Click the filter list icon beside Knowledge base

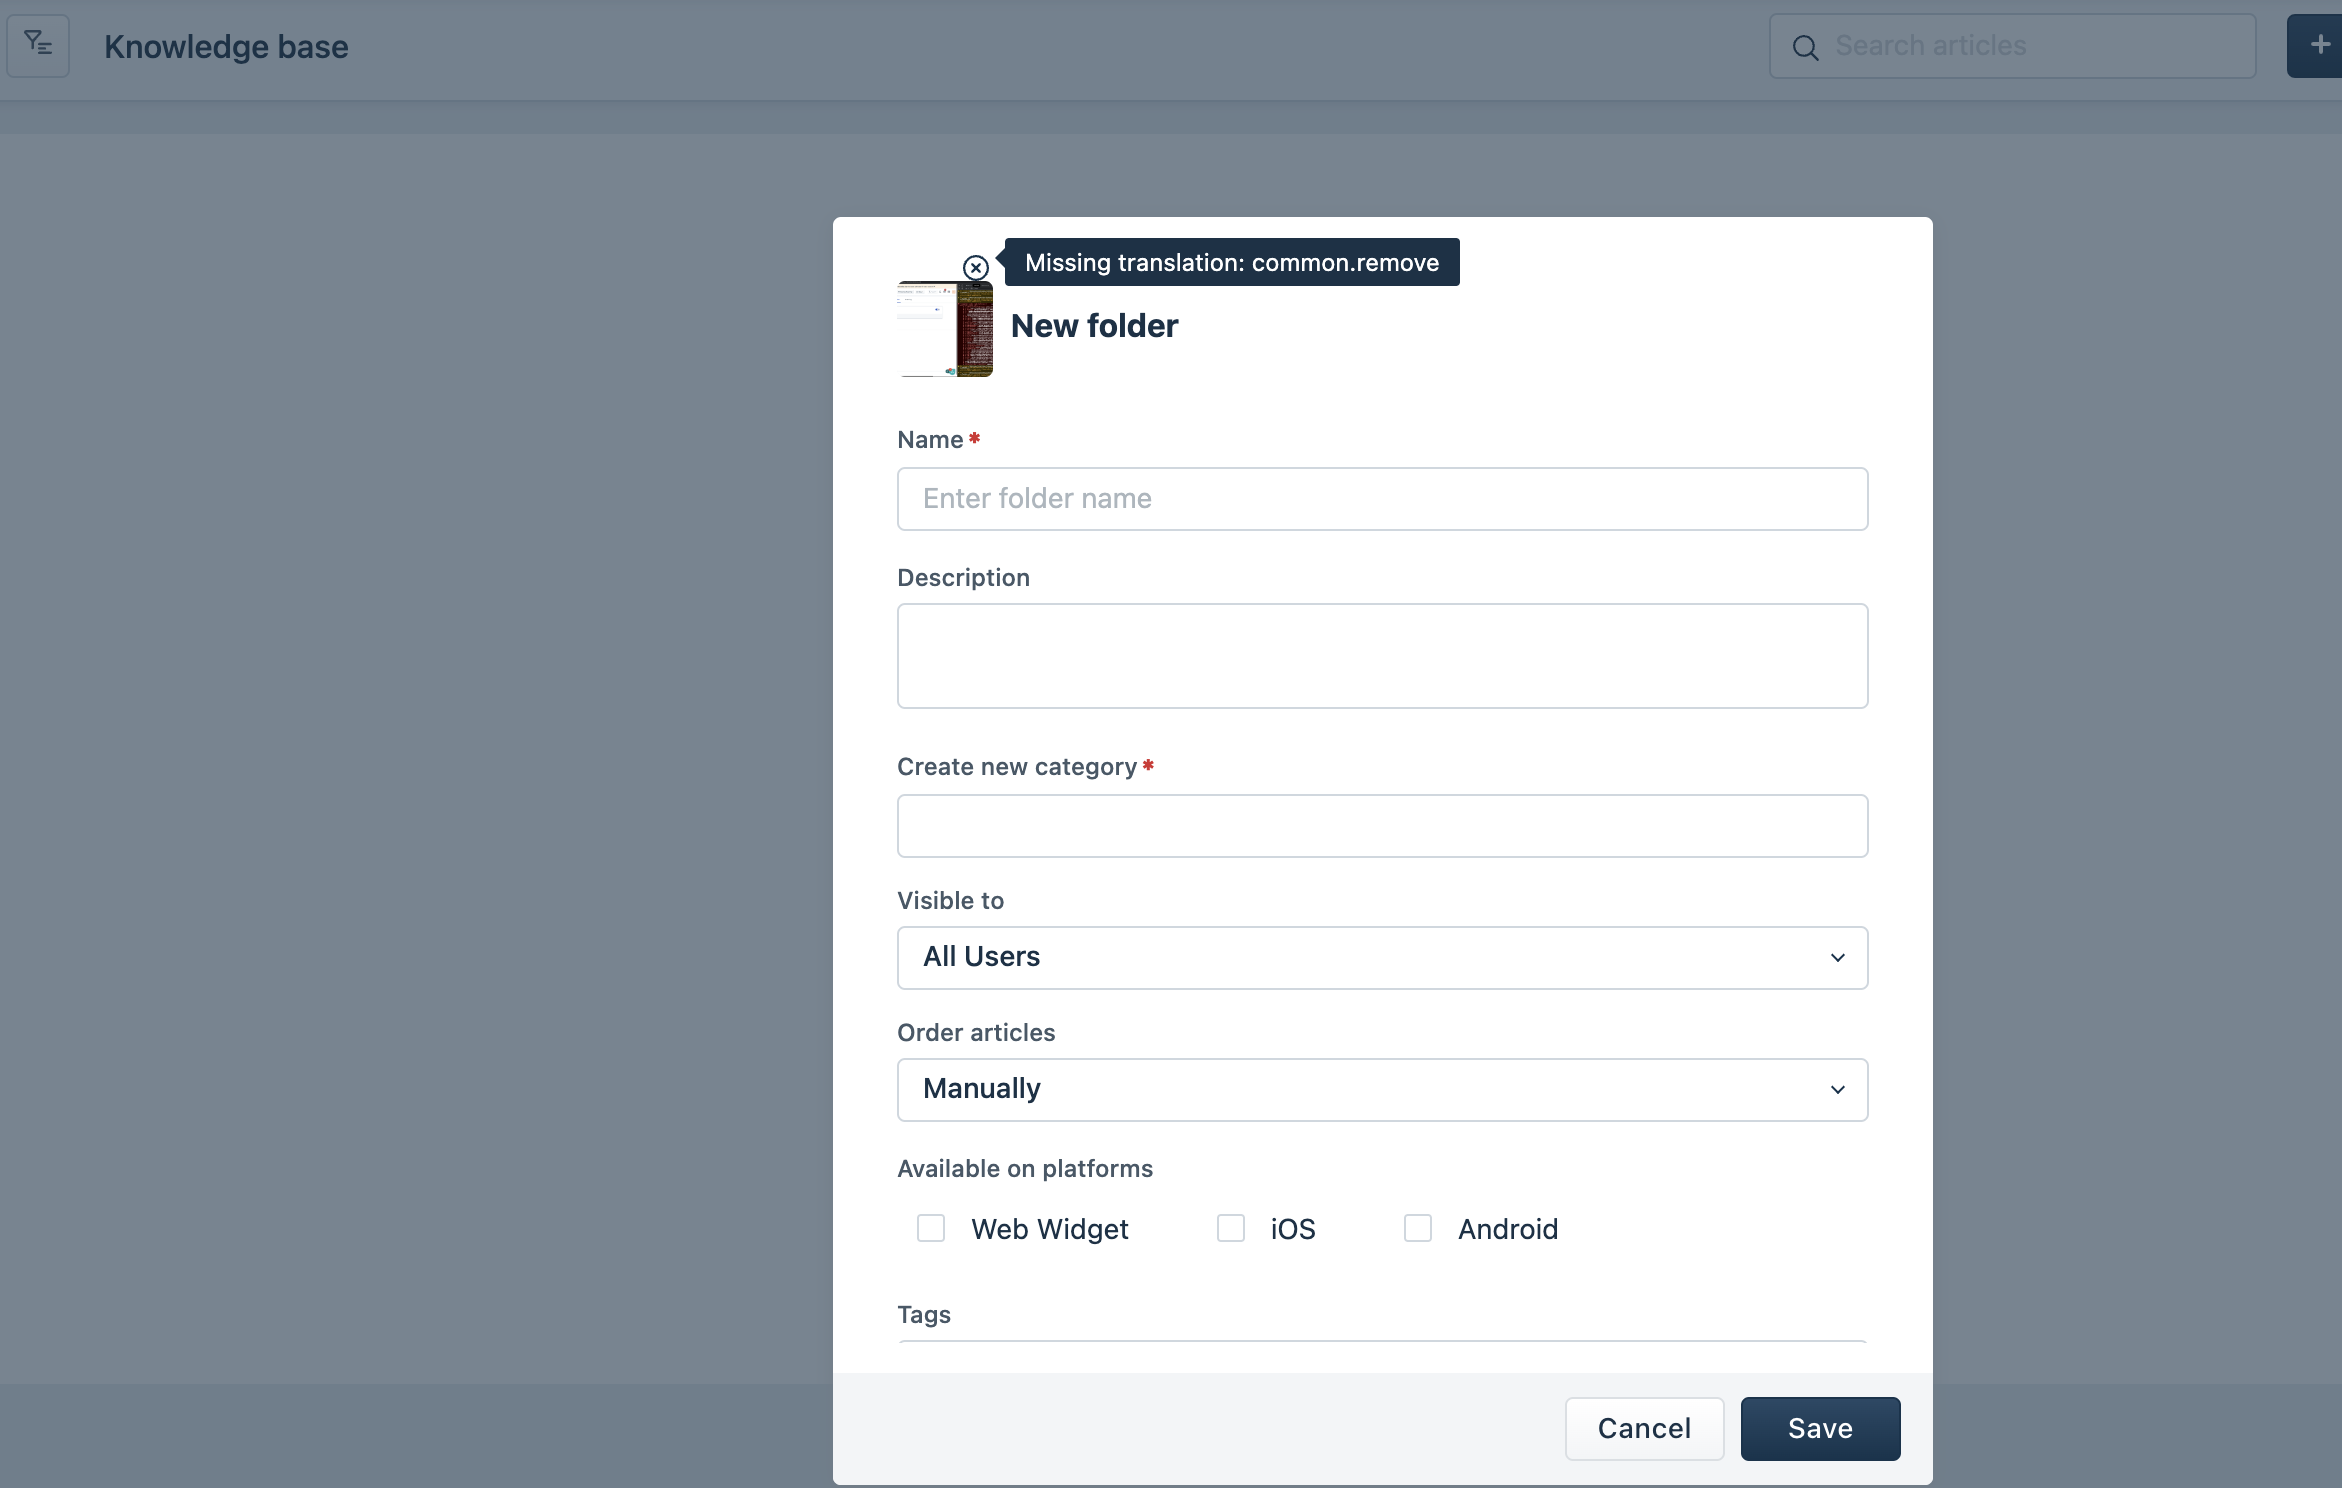tap(38, 45)
